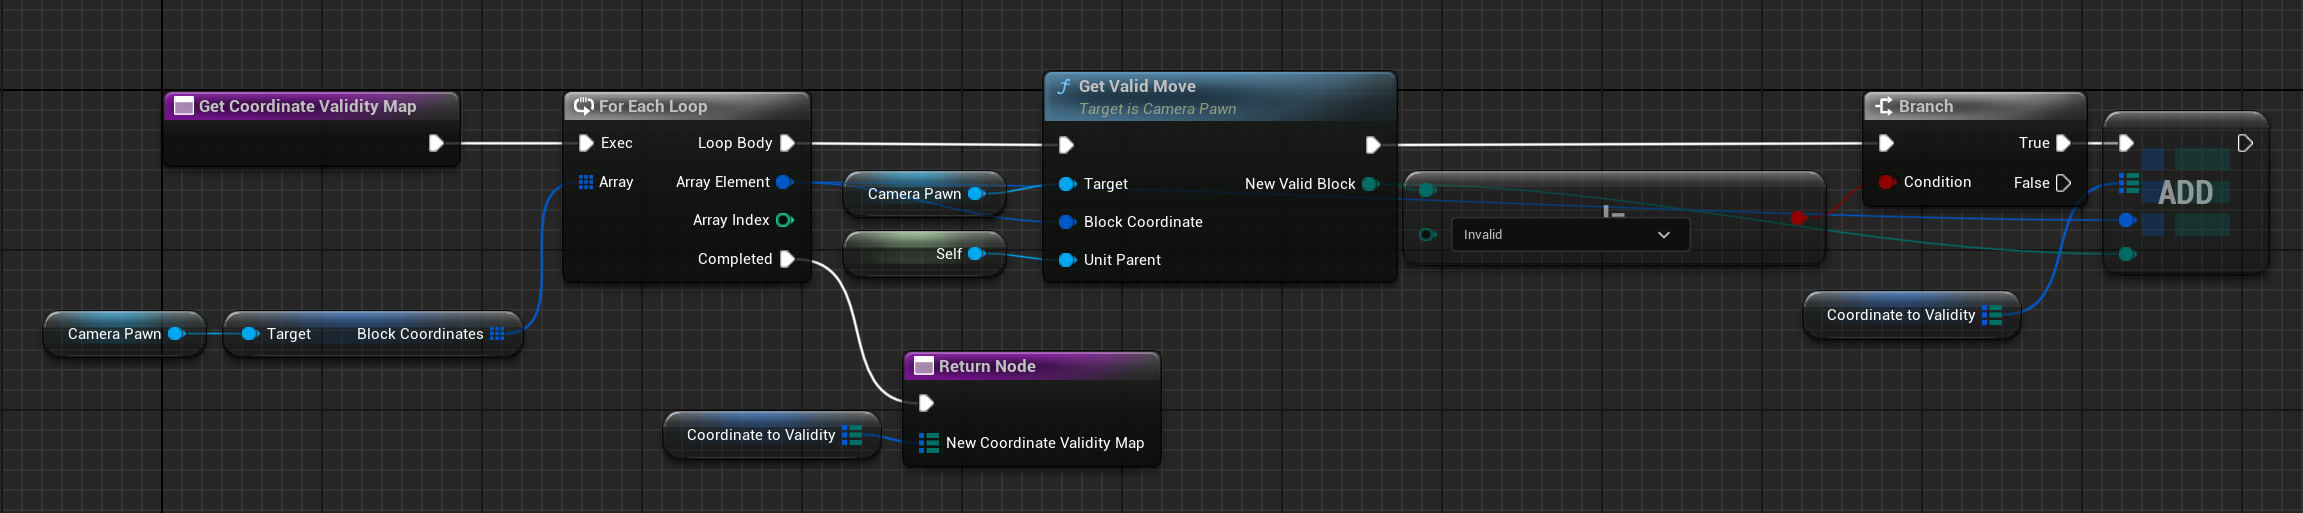
Task: Select the ADD map node
Action: tap(2185, 193)
